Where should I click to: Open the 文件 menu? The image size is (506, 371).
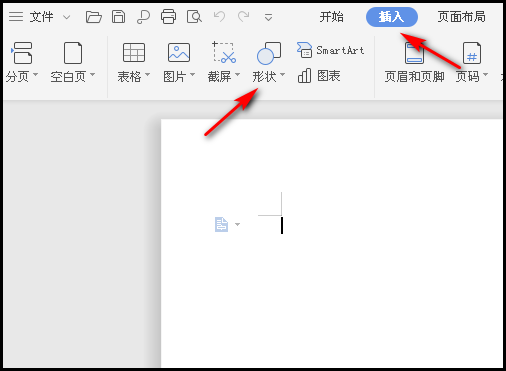click(x=41, y=17)
